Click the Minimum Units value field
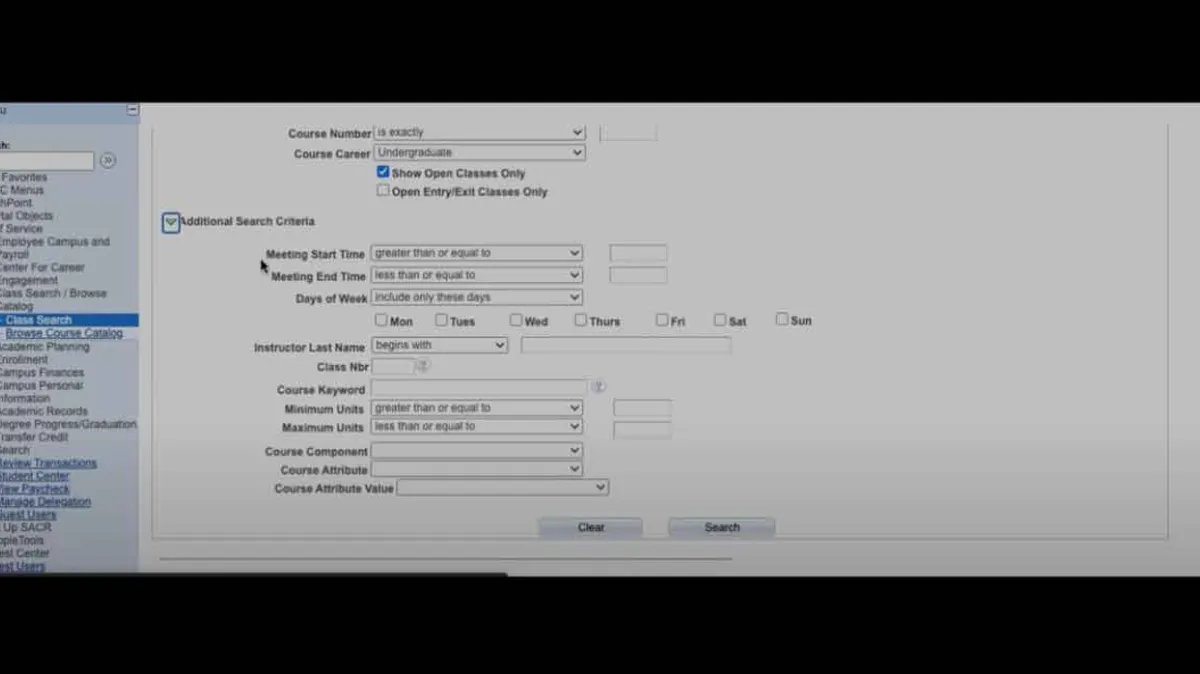The image size is (1200, 674). click(642, 408)
